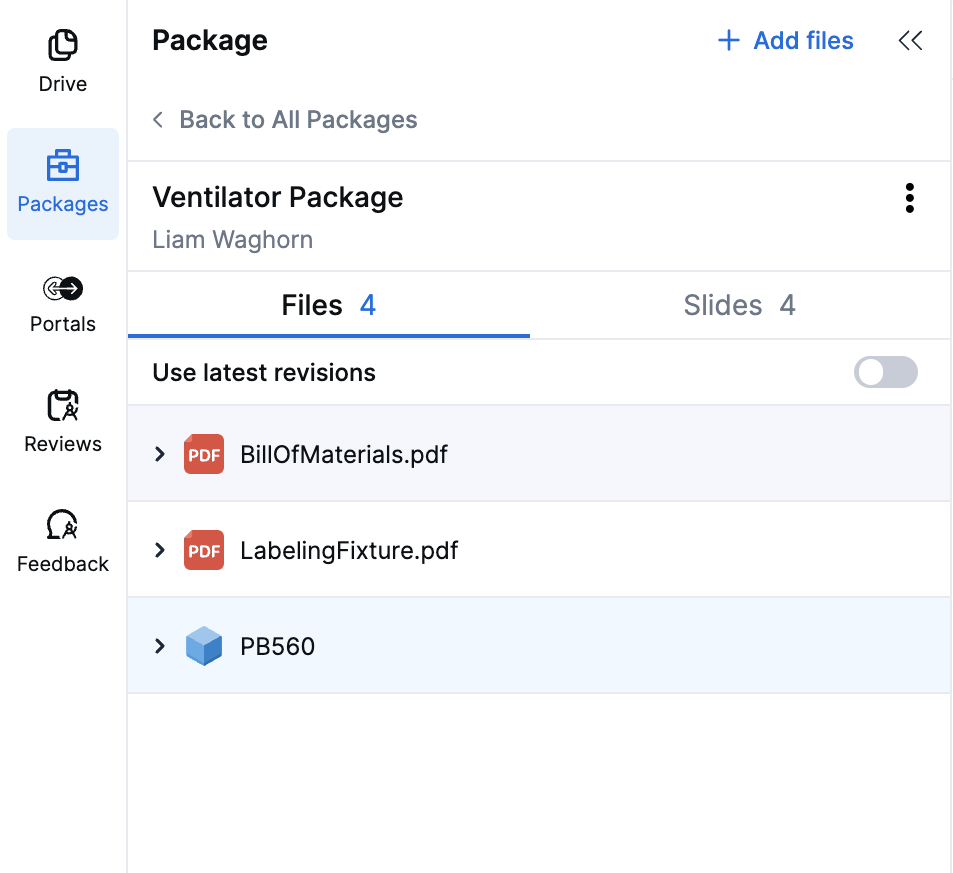The width and height of the screenshot is (953, 873).
Task: Go to Reviews clipboard icon
Action: click(63, 405)
